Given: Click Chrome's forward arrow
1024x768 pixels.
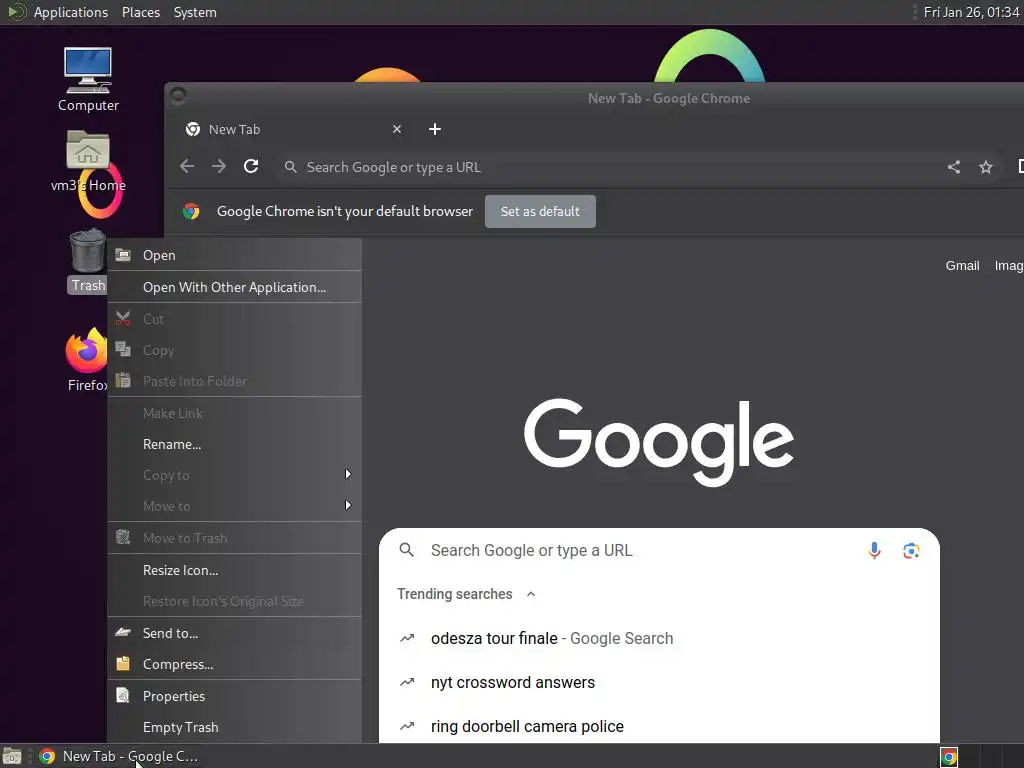Looking at the screenshot, I should point(219,167).
